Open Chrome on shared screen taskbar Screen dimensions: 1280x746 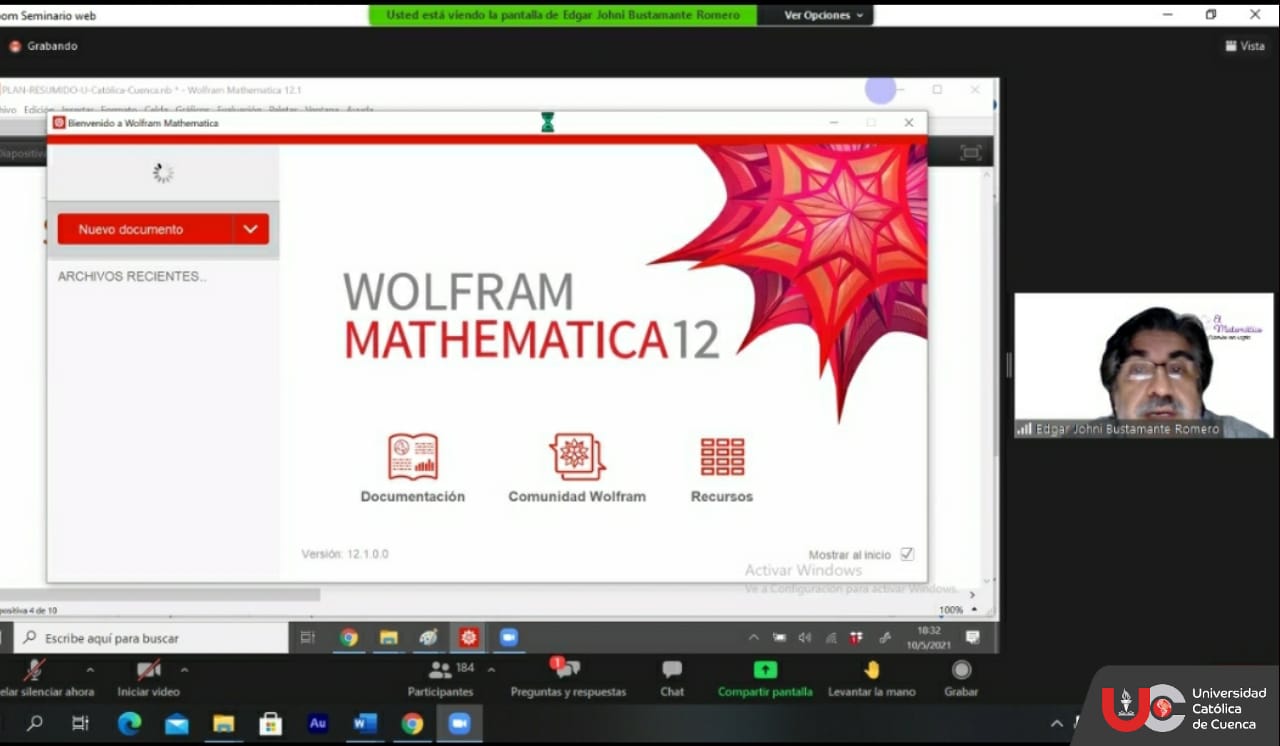point(348,638)
